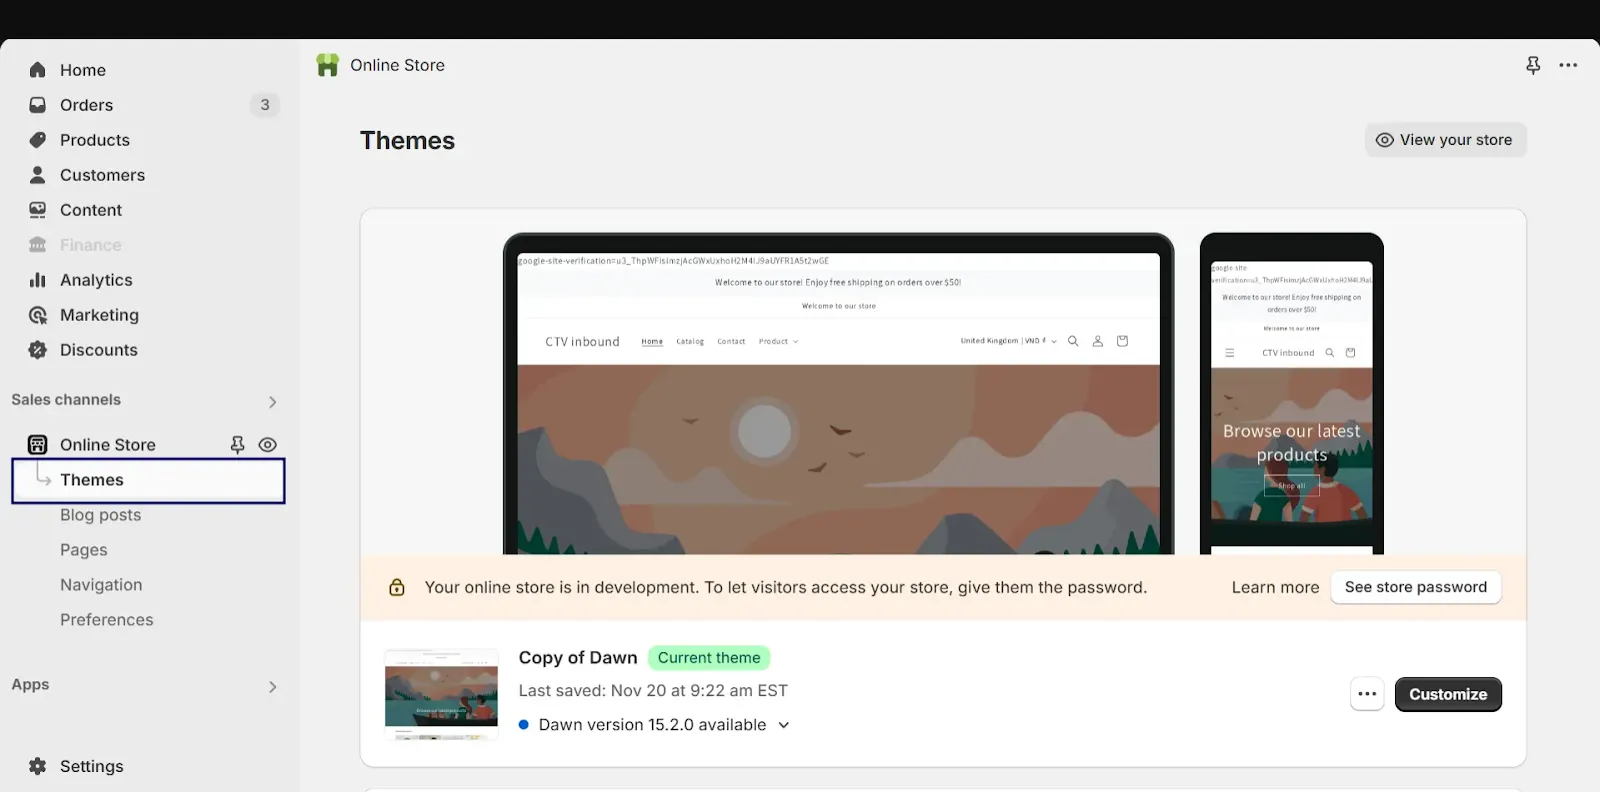1600x792 pixels.
Task: Click the mobile theme preview image
Action: pyautogui.click(x=1291, y=394)
